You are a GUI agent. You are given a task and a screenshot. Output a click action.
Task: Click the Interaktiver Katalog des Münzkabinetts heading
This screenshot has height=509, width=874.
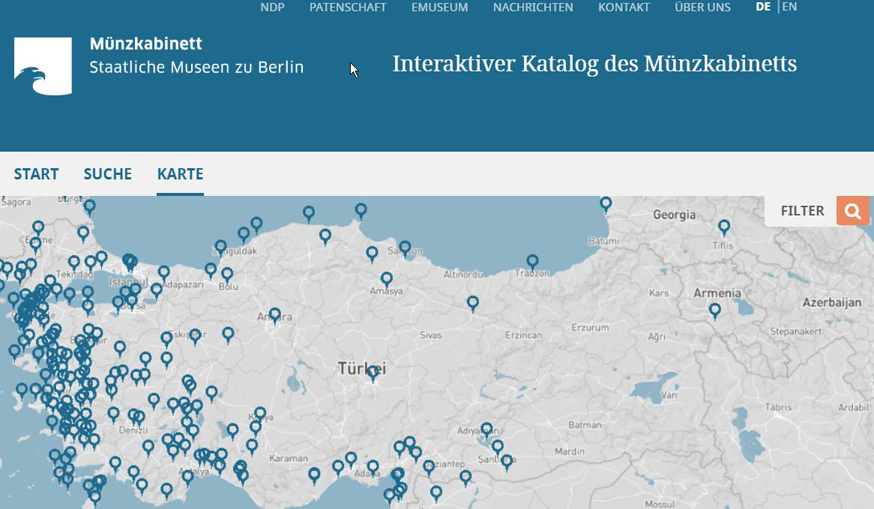pyautogui.click(x=594, y=64)
